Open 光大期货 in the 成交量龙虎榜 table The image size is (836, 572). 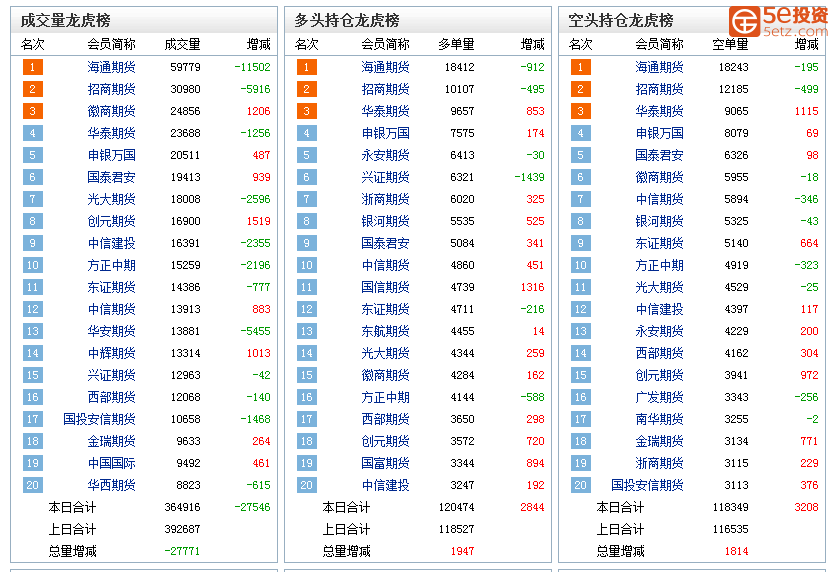pos(111,199)
